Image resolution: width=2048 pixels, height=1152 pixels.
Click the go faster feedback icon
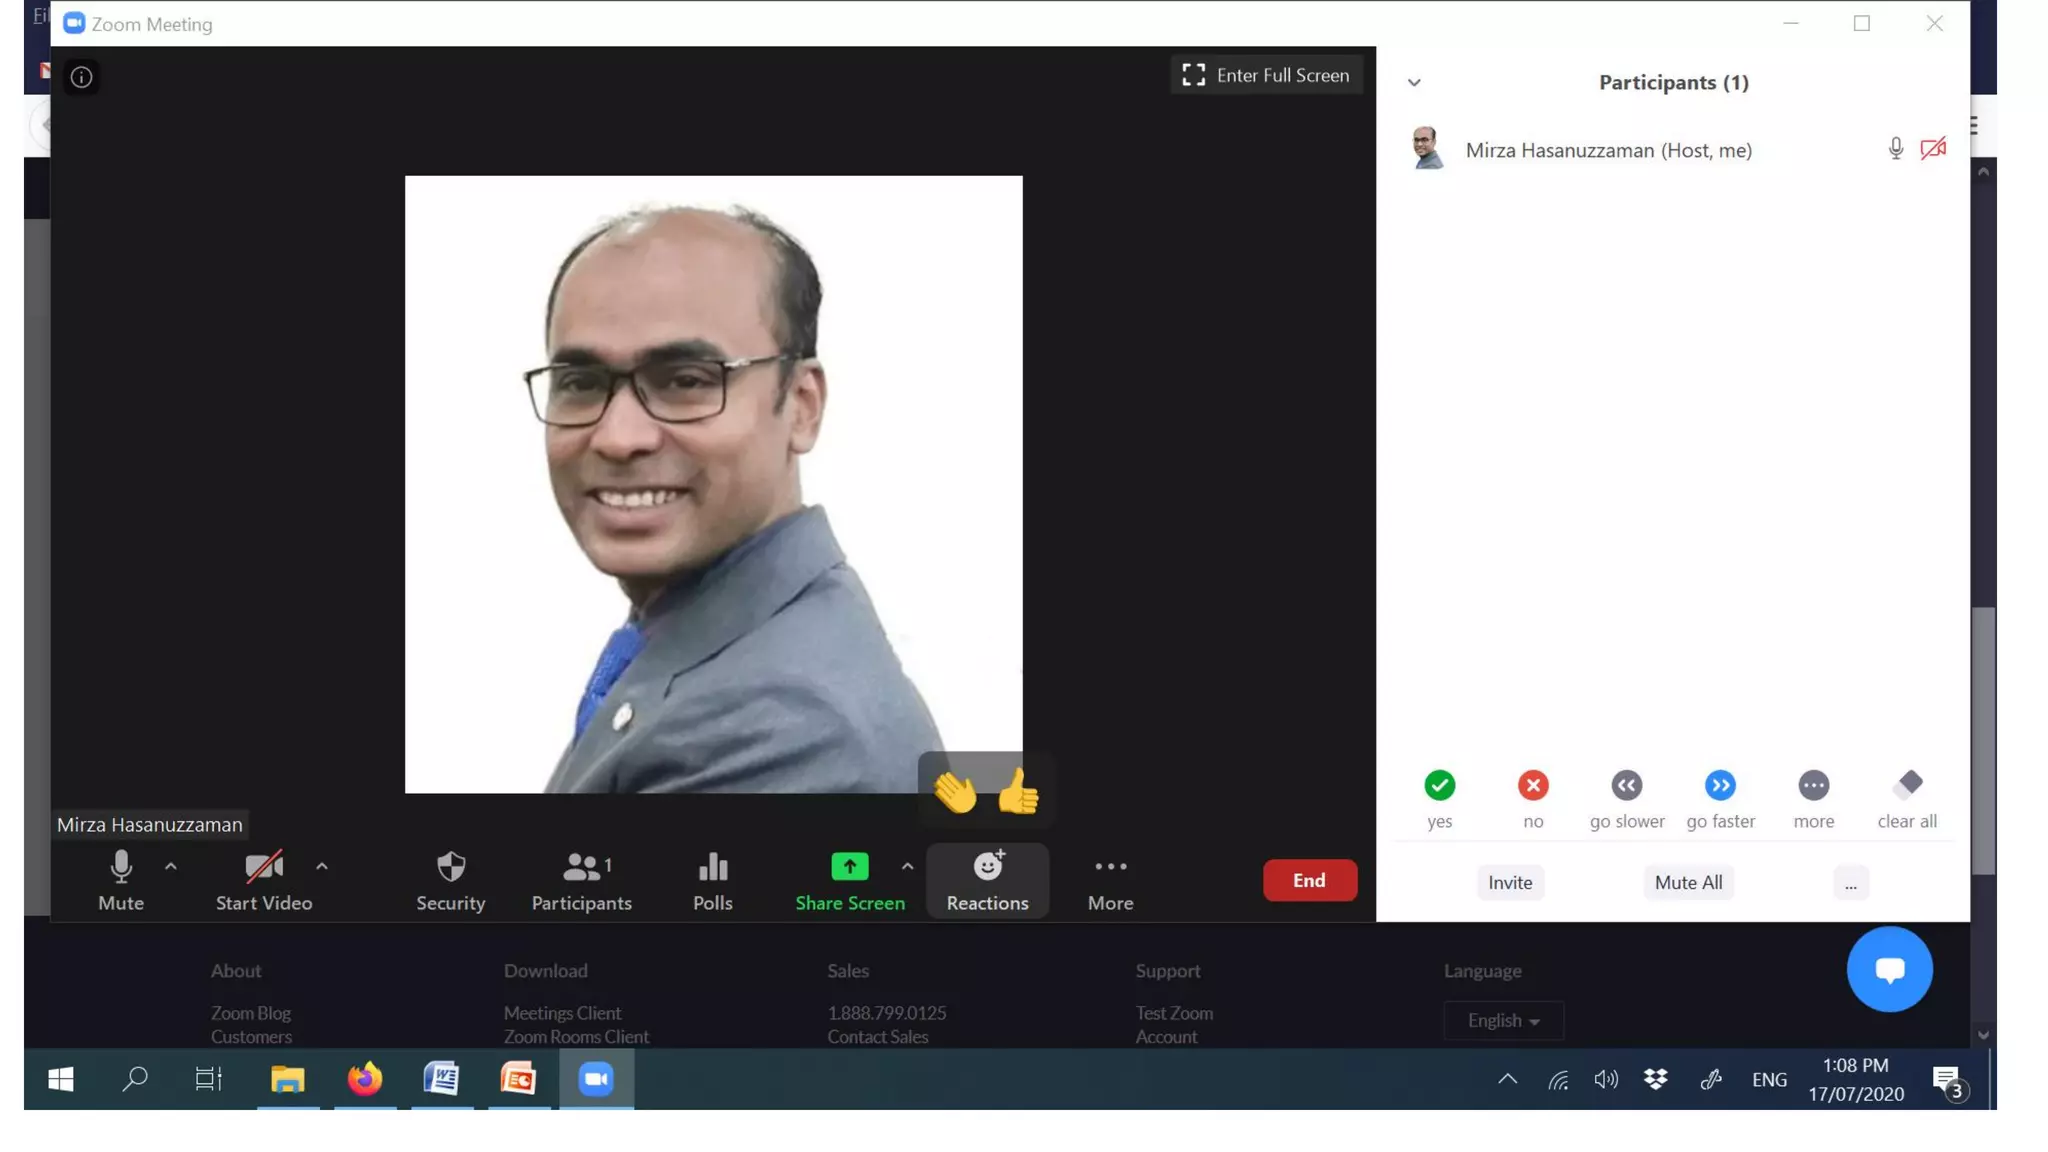pos(1719,786)
